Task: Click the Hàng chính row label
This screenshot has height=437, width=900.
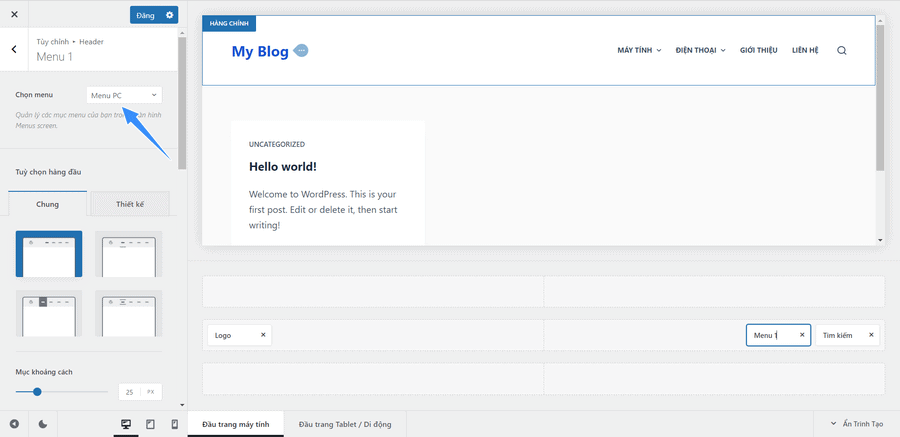Action: pos(229,24)
